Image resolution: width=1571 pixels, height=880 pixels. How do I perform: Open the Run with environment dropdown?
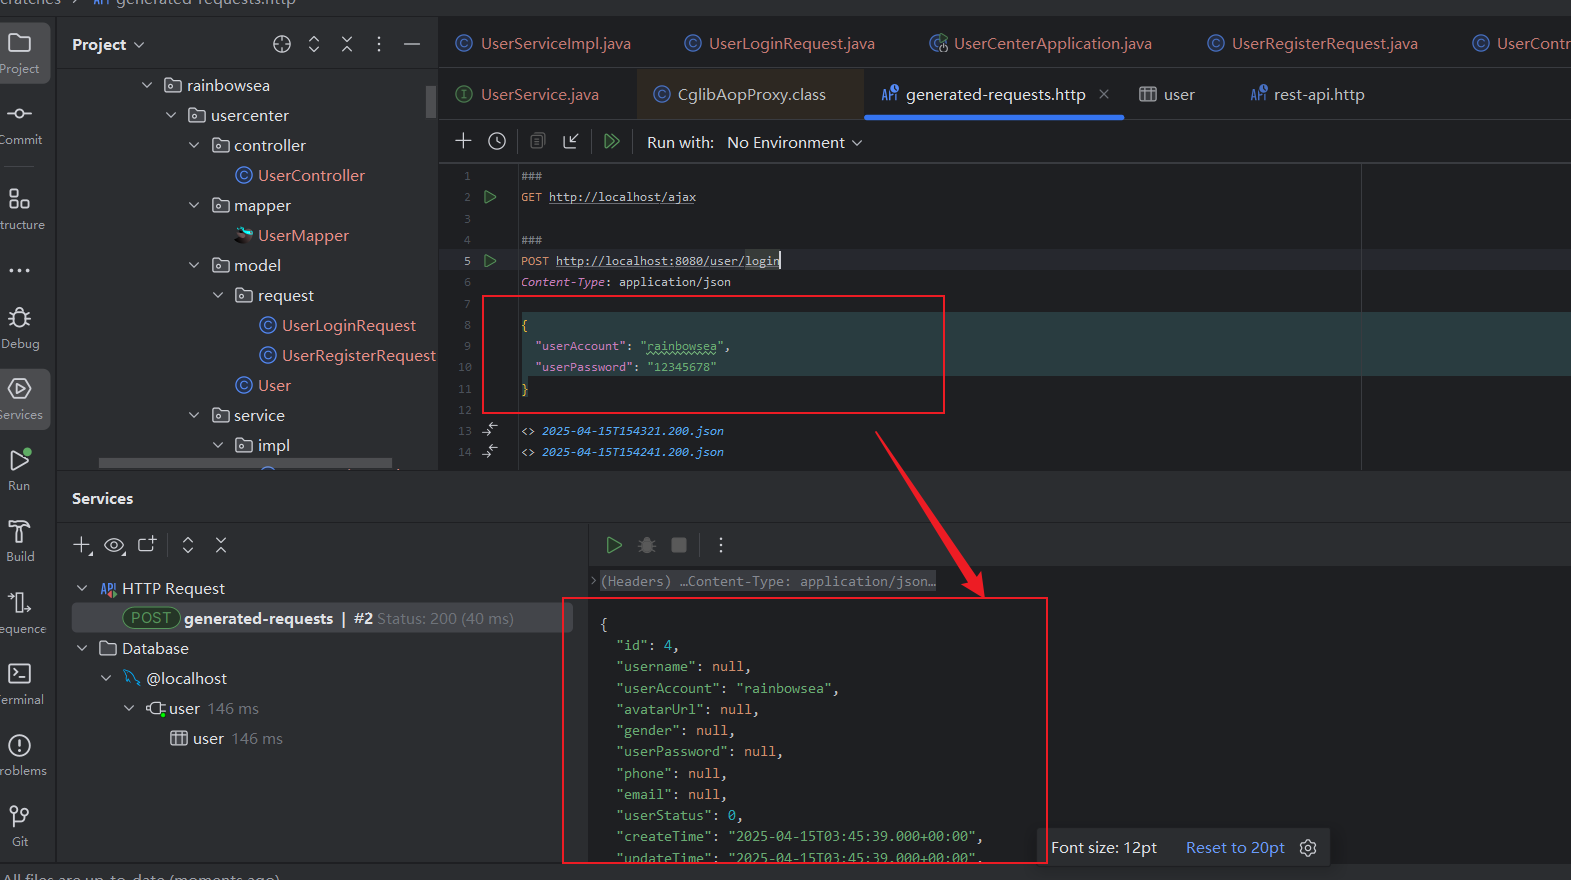pos(794,143)
